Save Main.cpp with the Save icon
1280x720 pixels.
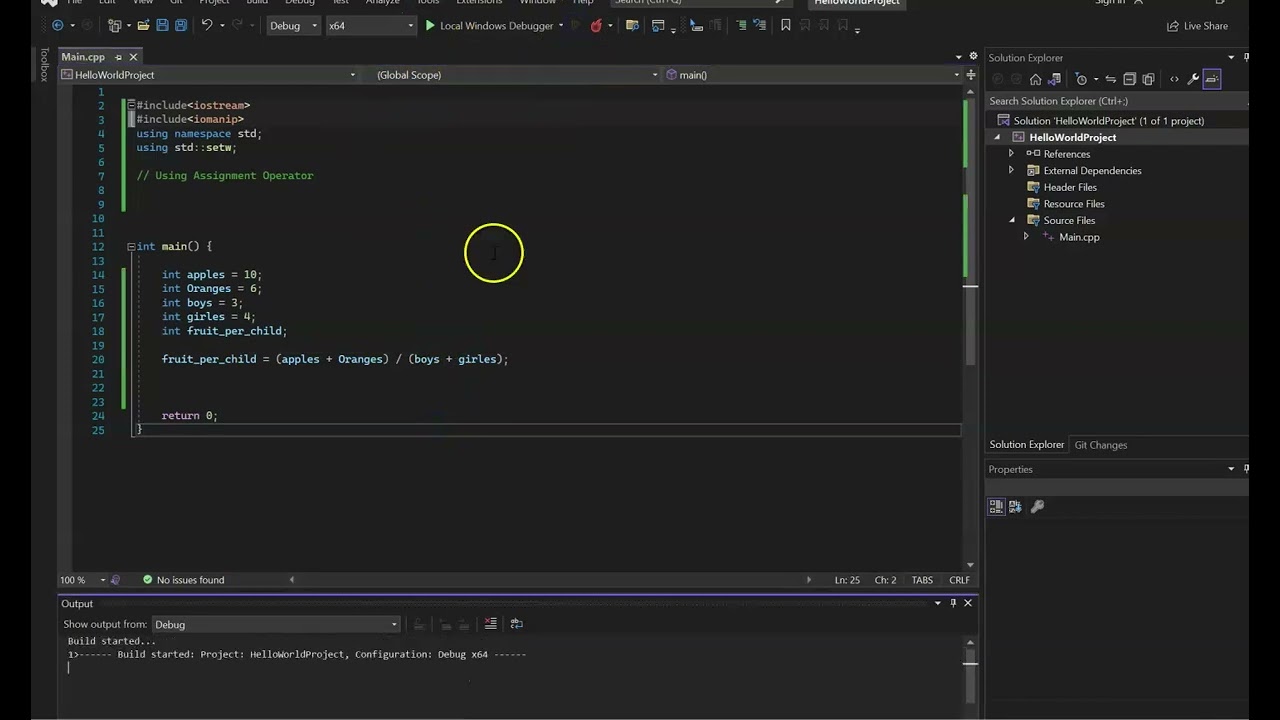pyautogui.click(x=162, y=26)
